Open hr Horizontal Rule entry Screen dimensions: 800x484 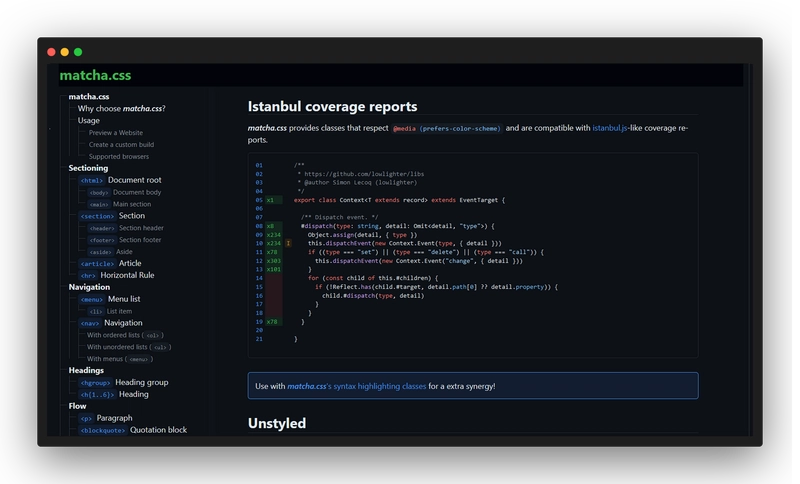click(117, 275)
